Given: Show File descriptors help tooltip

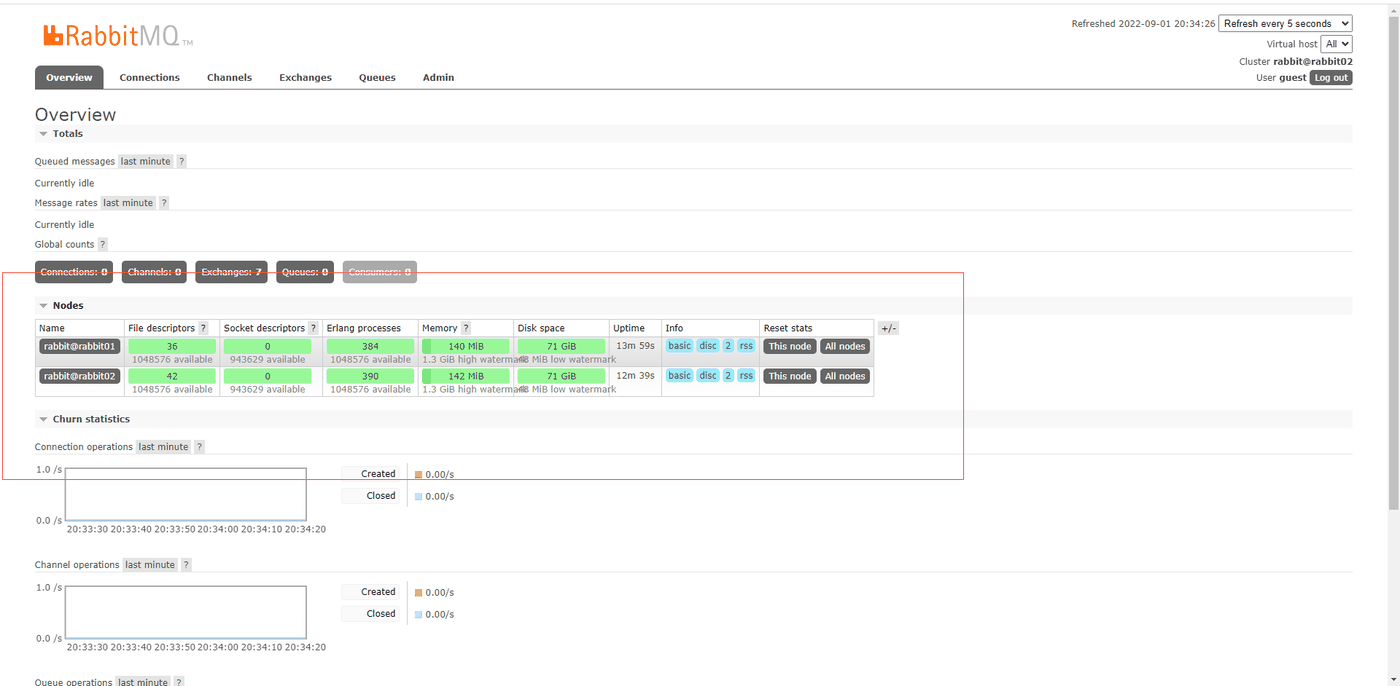Looking at the screenshot, I should click(204, 328).
